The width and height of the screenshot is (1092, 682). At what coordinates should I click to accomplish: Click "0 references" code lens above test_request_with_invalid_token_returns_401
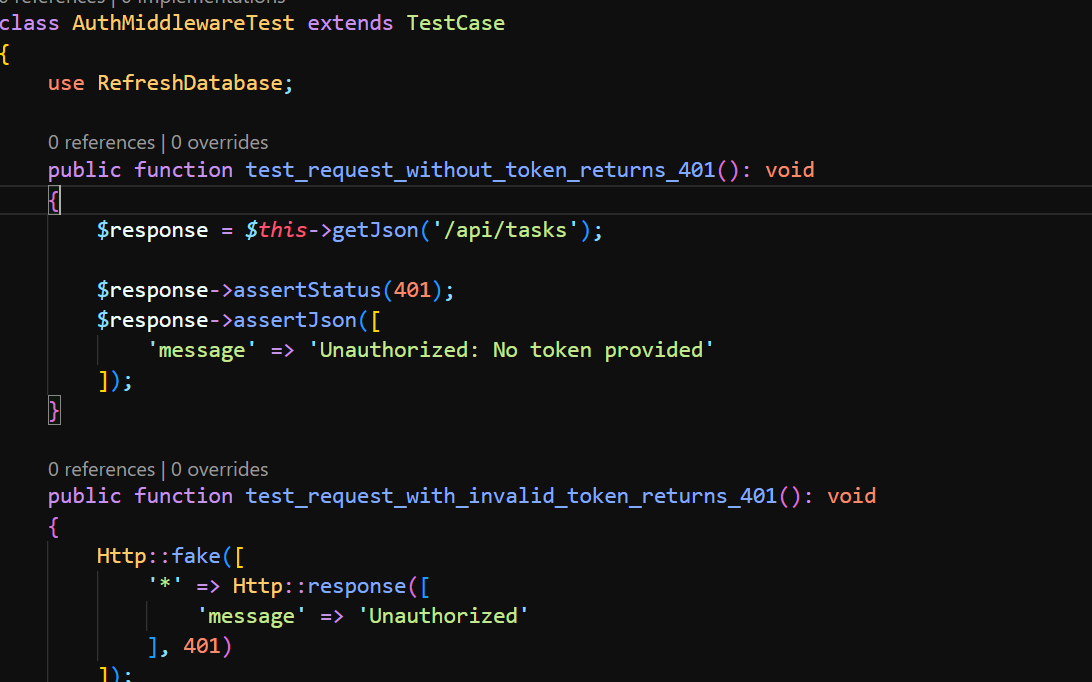click(102, 470)
